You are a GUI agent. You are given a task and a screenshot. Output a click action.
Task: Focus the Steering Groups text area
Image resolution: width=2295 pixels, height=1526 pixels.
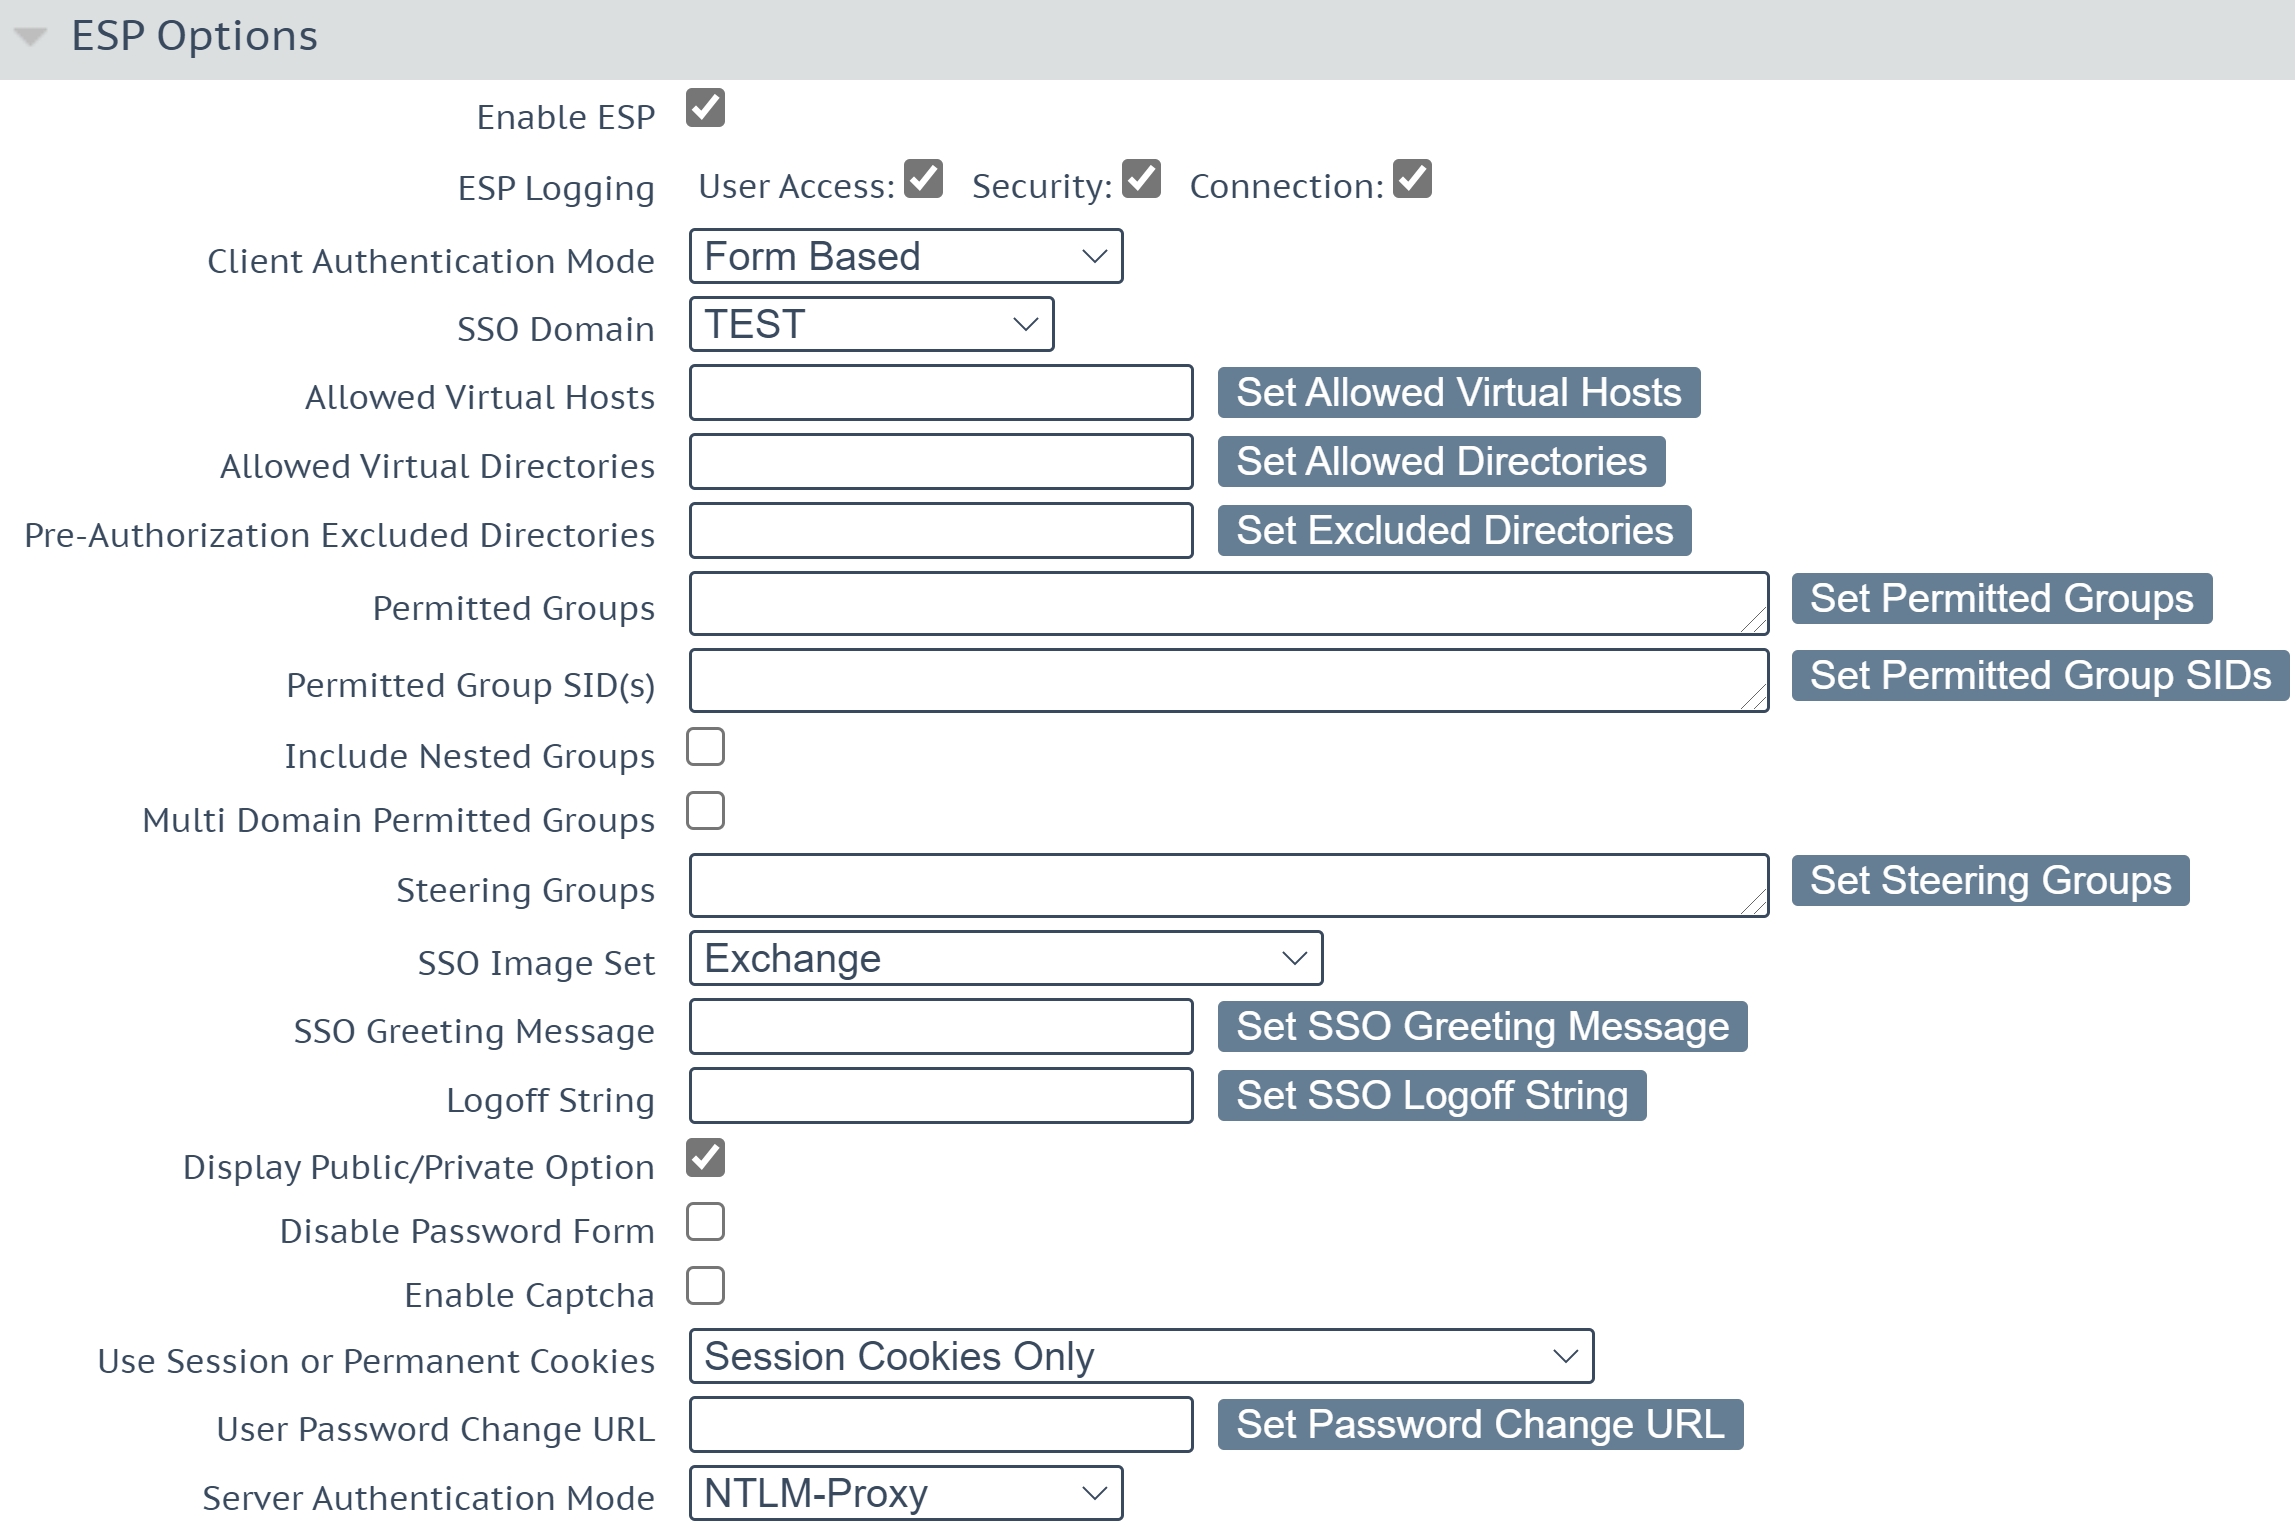click(1229, 886)
